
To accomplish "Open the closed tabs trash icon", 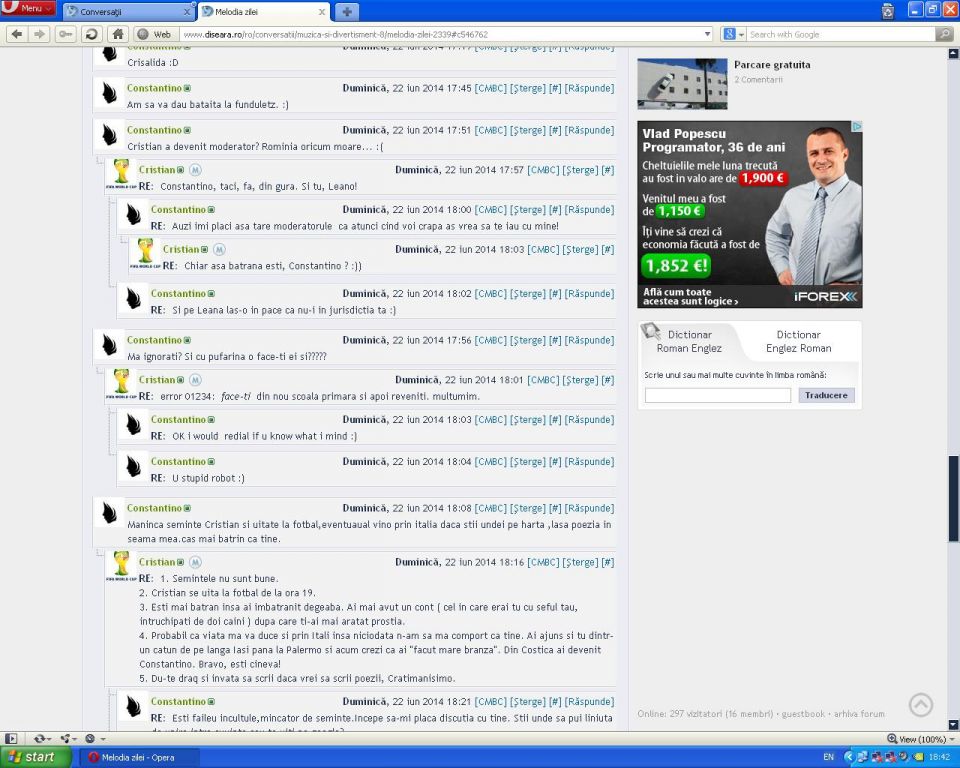I will [888, 10].
